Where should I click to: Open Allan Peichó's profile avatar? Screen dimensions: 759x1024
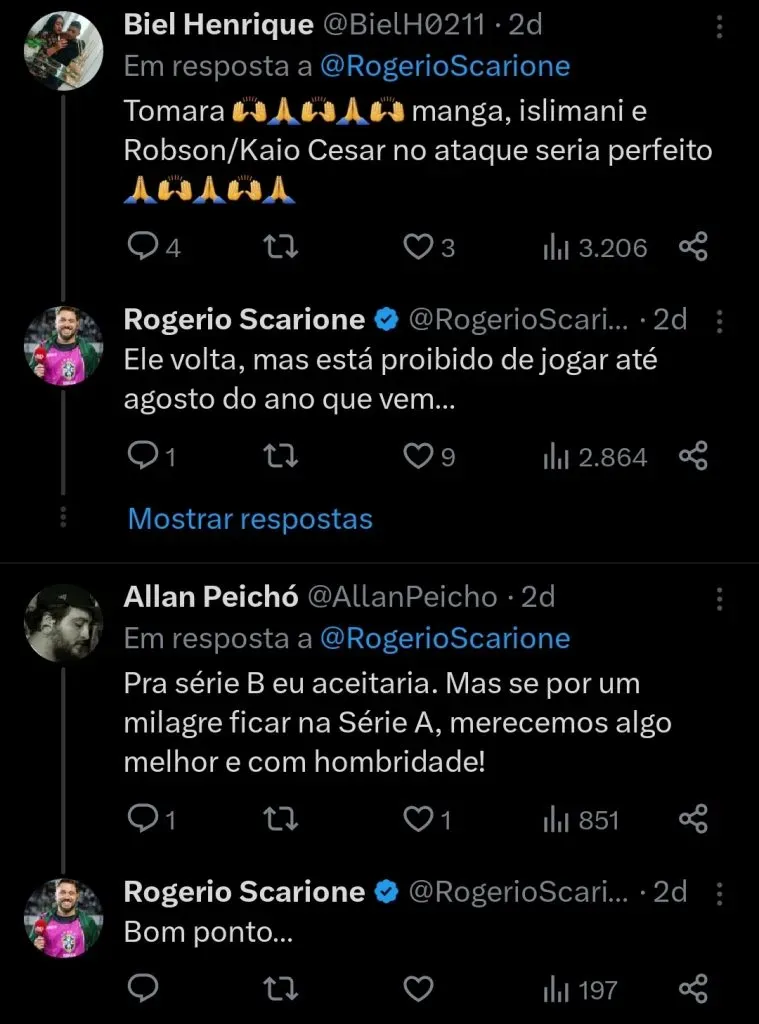(x=63, y=623)
